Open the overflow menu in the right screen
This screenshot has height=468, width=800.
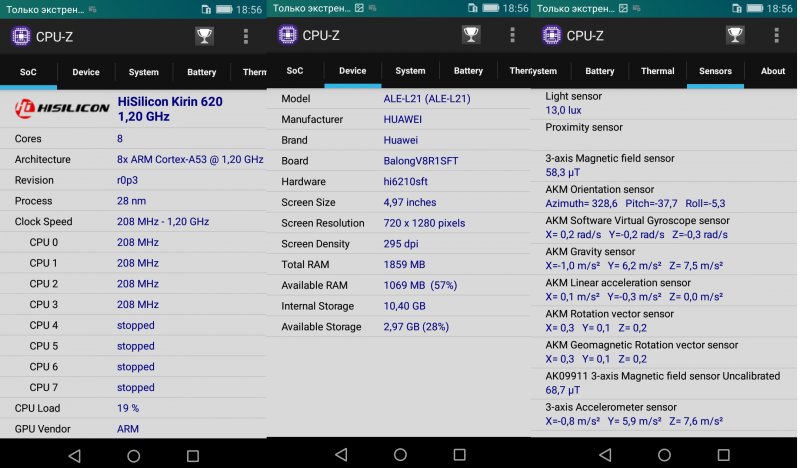(776, 35)
